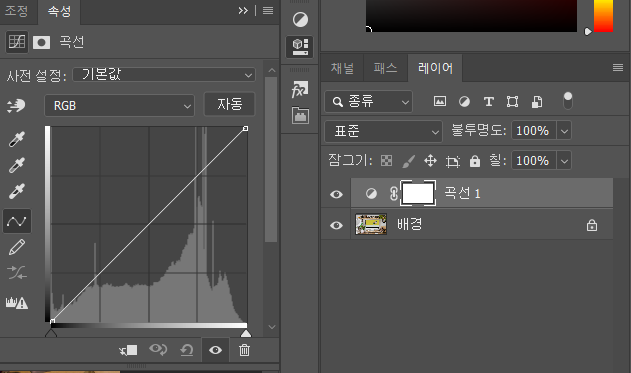Toggle lock position
Screen dimensions: 631x373
click(x=430, y=161)
